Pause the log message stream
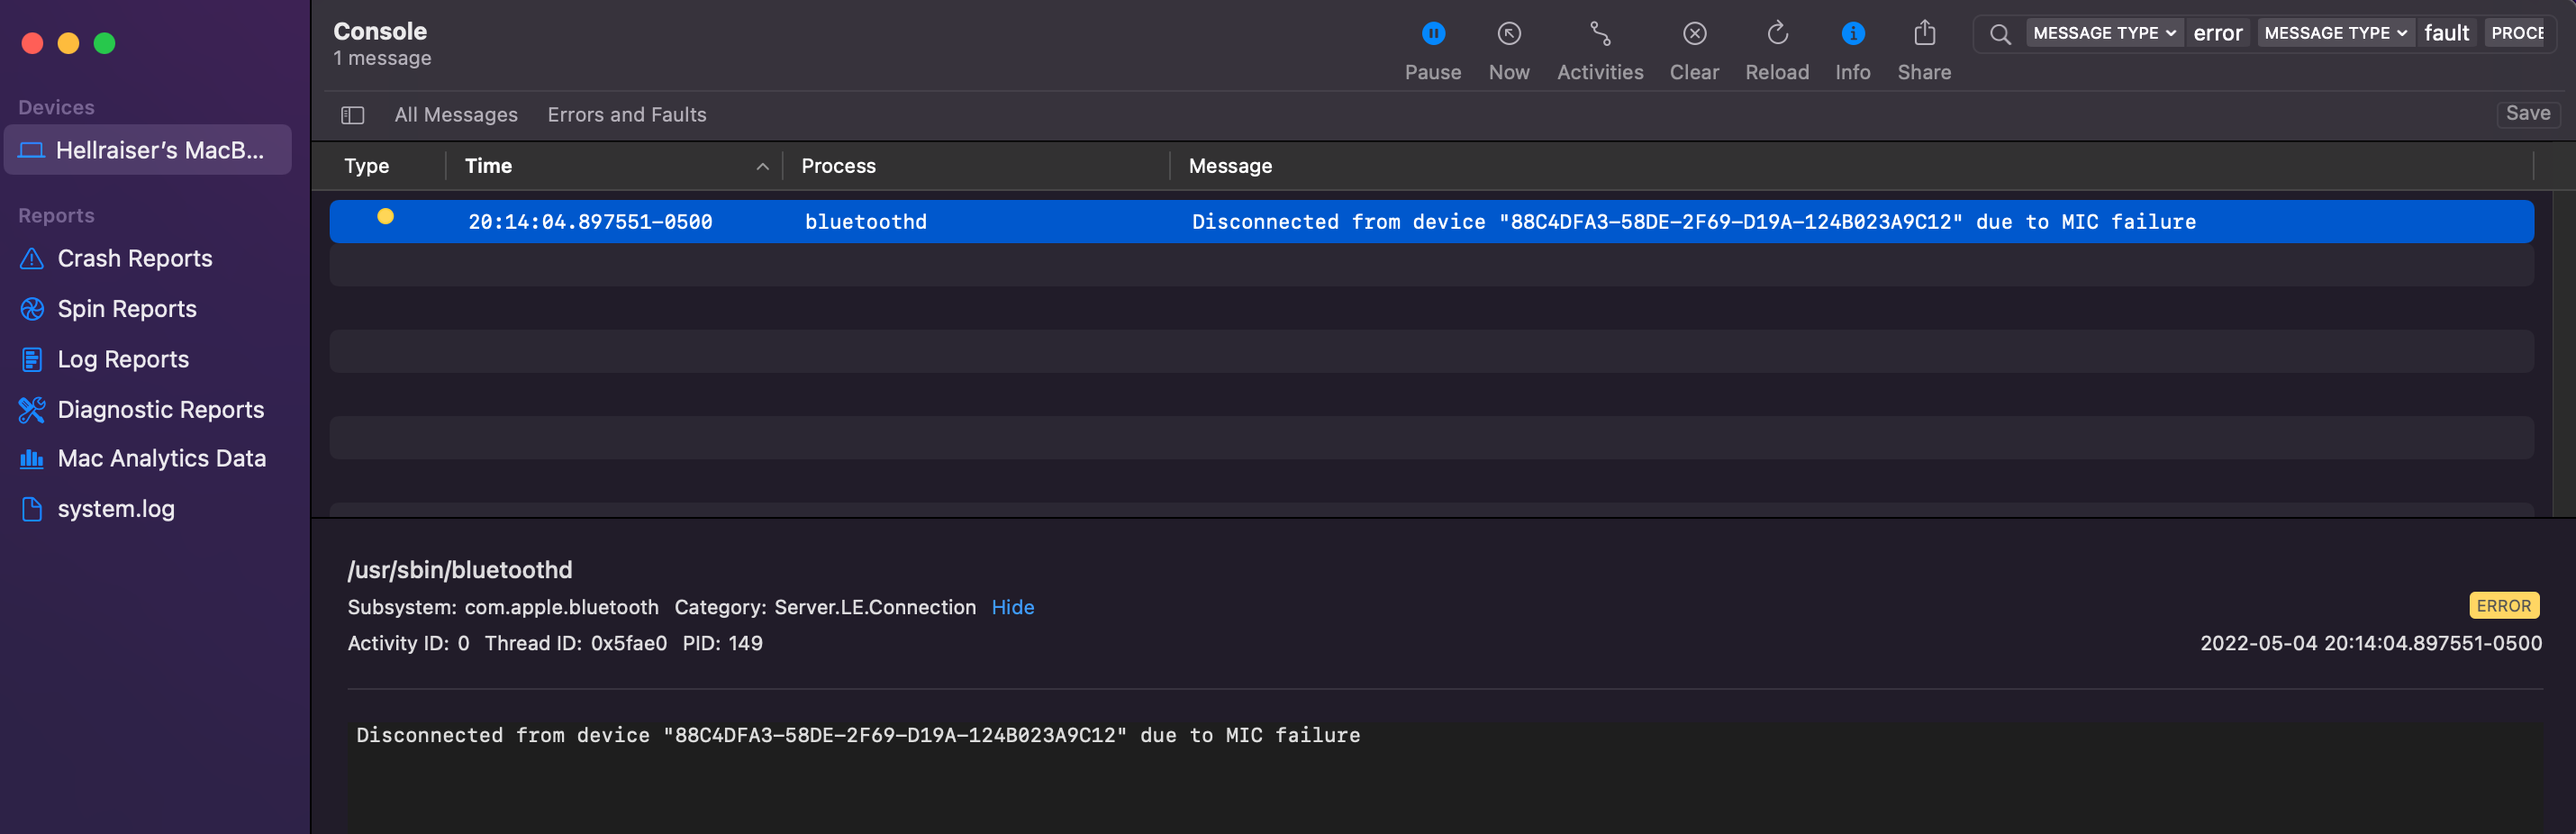The image size is (2576, 834). 1432,34
